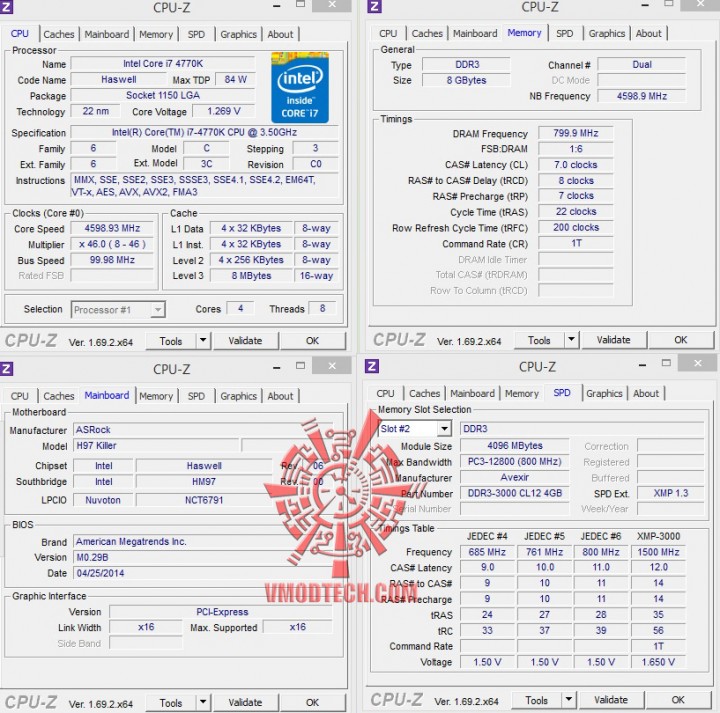Click XMP-3000 frequency value 1500 MHz
The image size is (720, 713).
coord(658,552)
